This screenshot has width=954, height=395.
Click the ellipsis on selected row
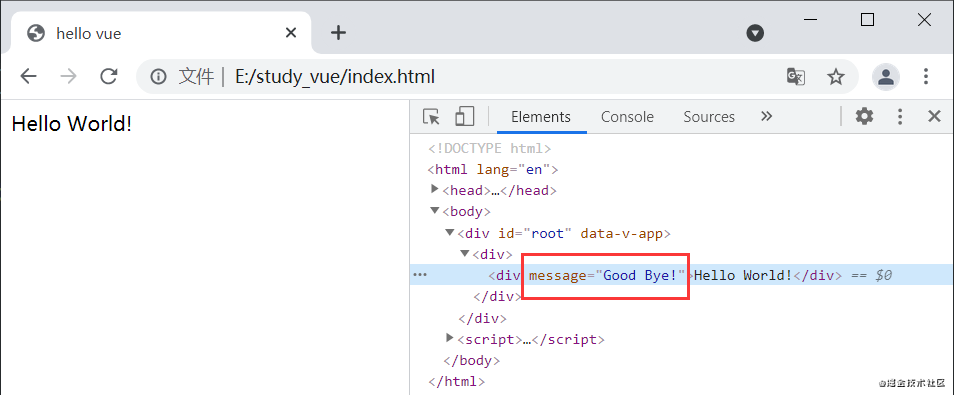point(420,274)
